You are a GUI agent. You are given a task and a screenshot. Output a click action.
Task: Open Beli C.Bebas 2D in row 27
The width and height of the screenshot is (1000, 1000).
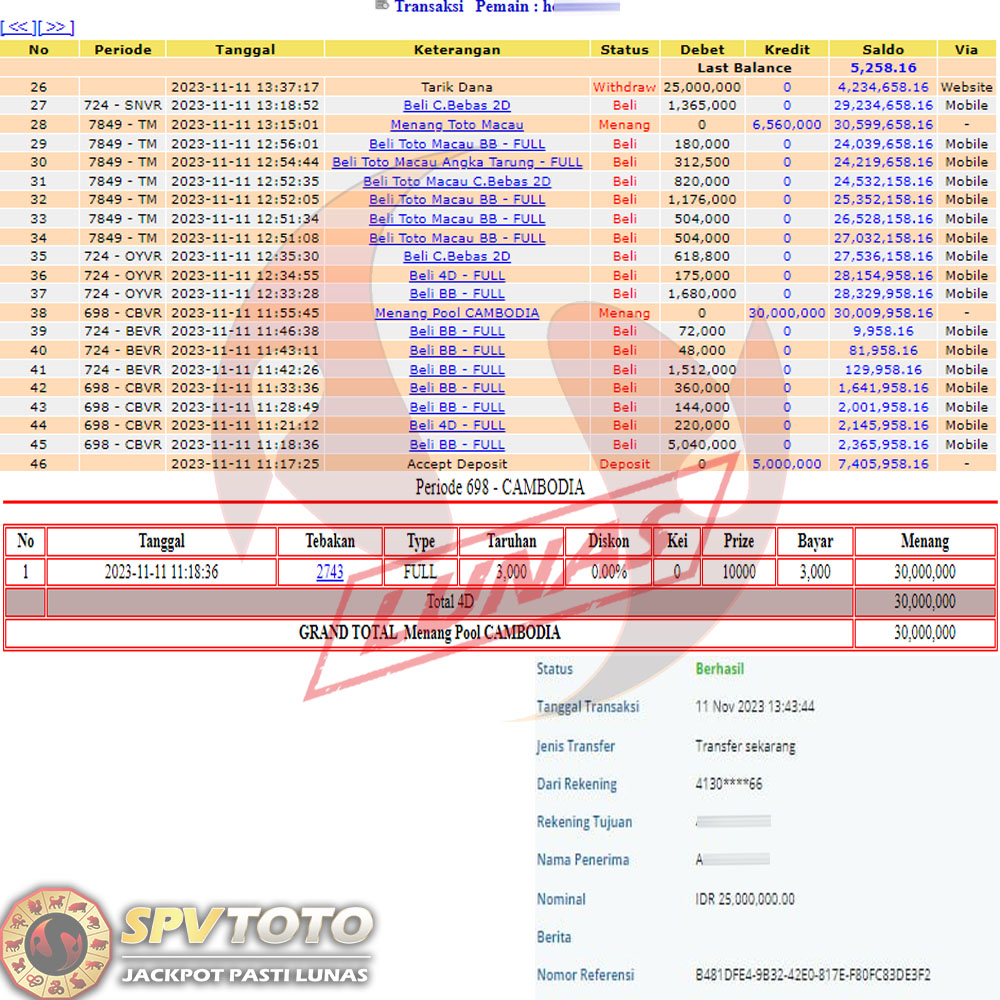[x=457, y=105]
